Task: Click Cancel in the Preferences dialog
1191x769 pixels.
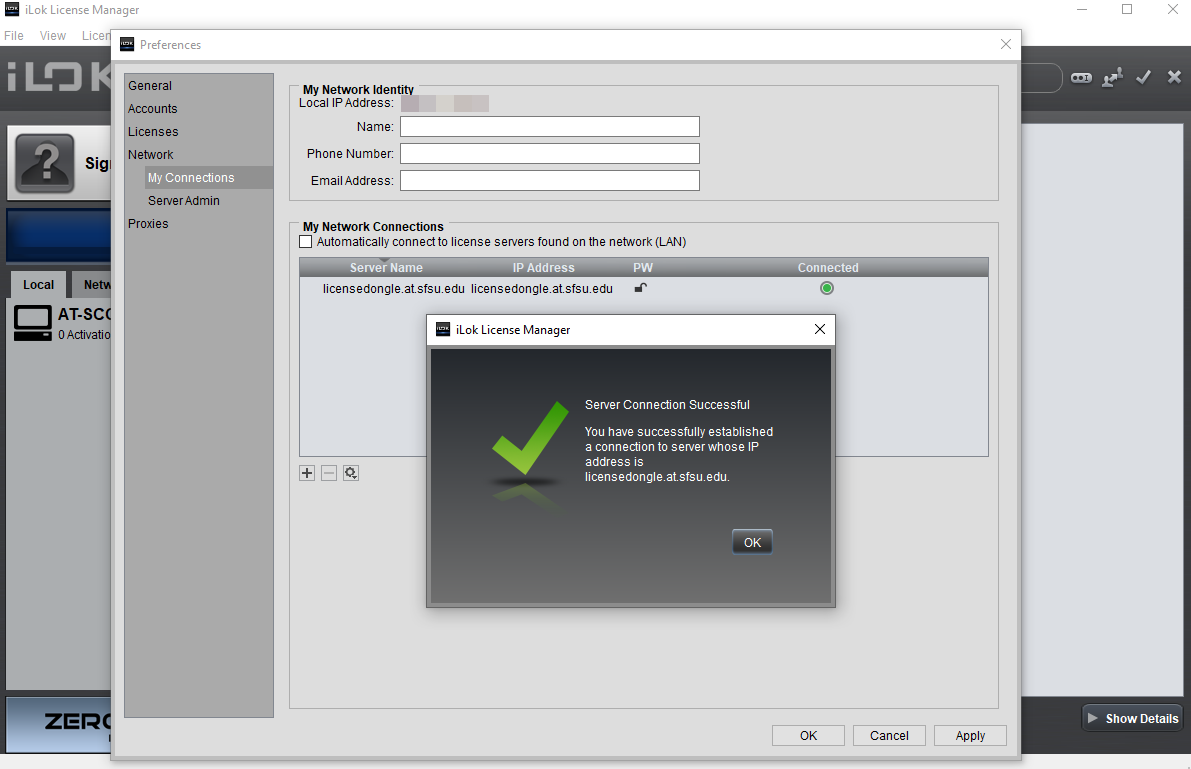Action: (889, 736)
